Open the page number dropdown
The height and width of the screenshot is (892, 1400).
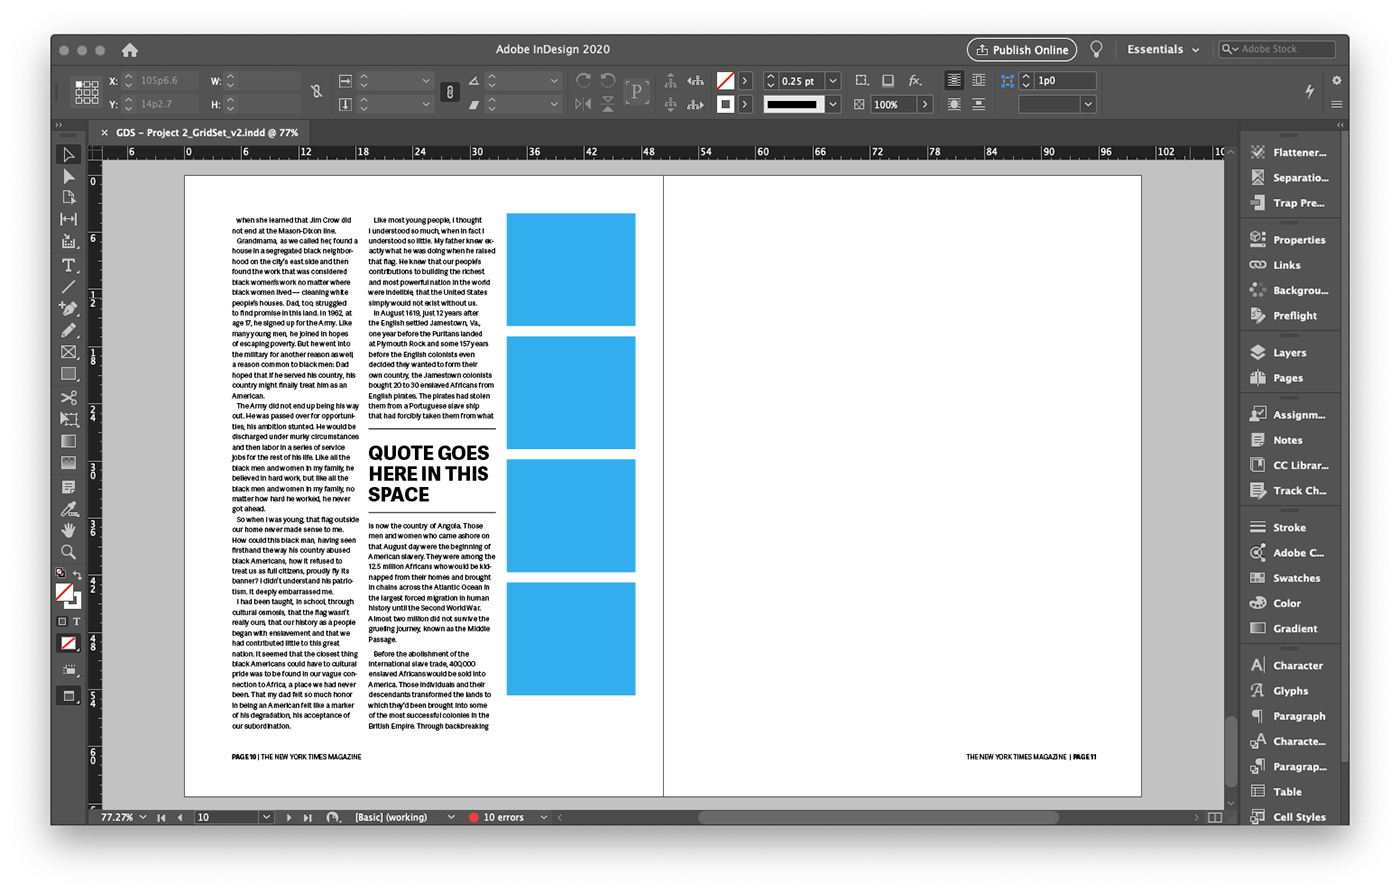[x=266, y=817]
